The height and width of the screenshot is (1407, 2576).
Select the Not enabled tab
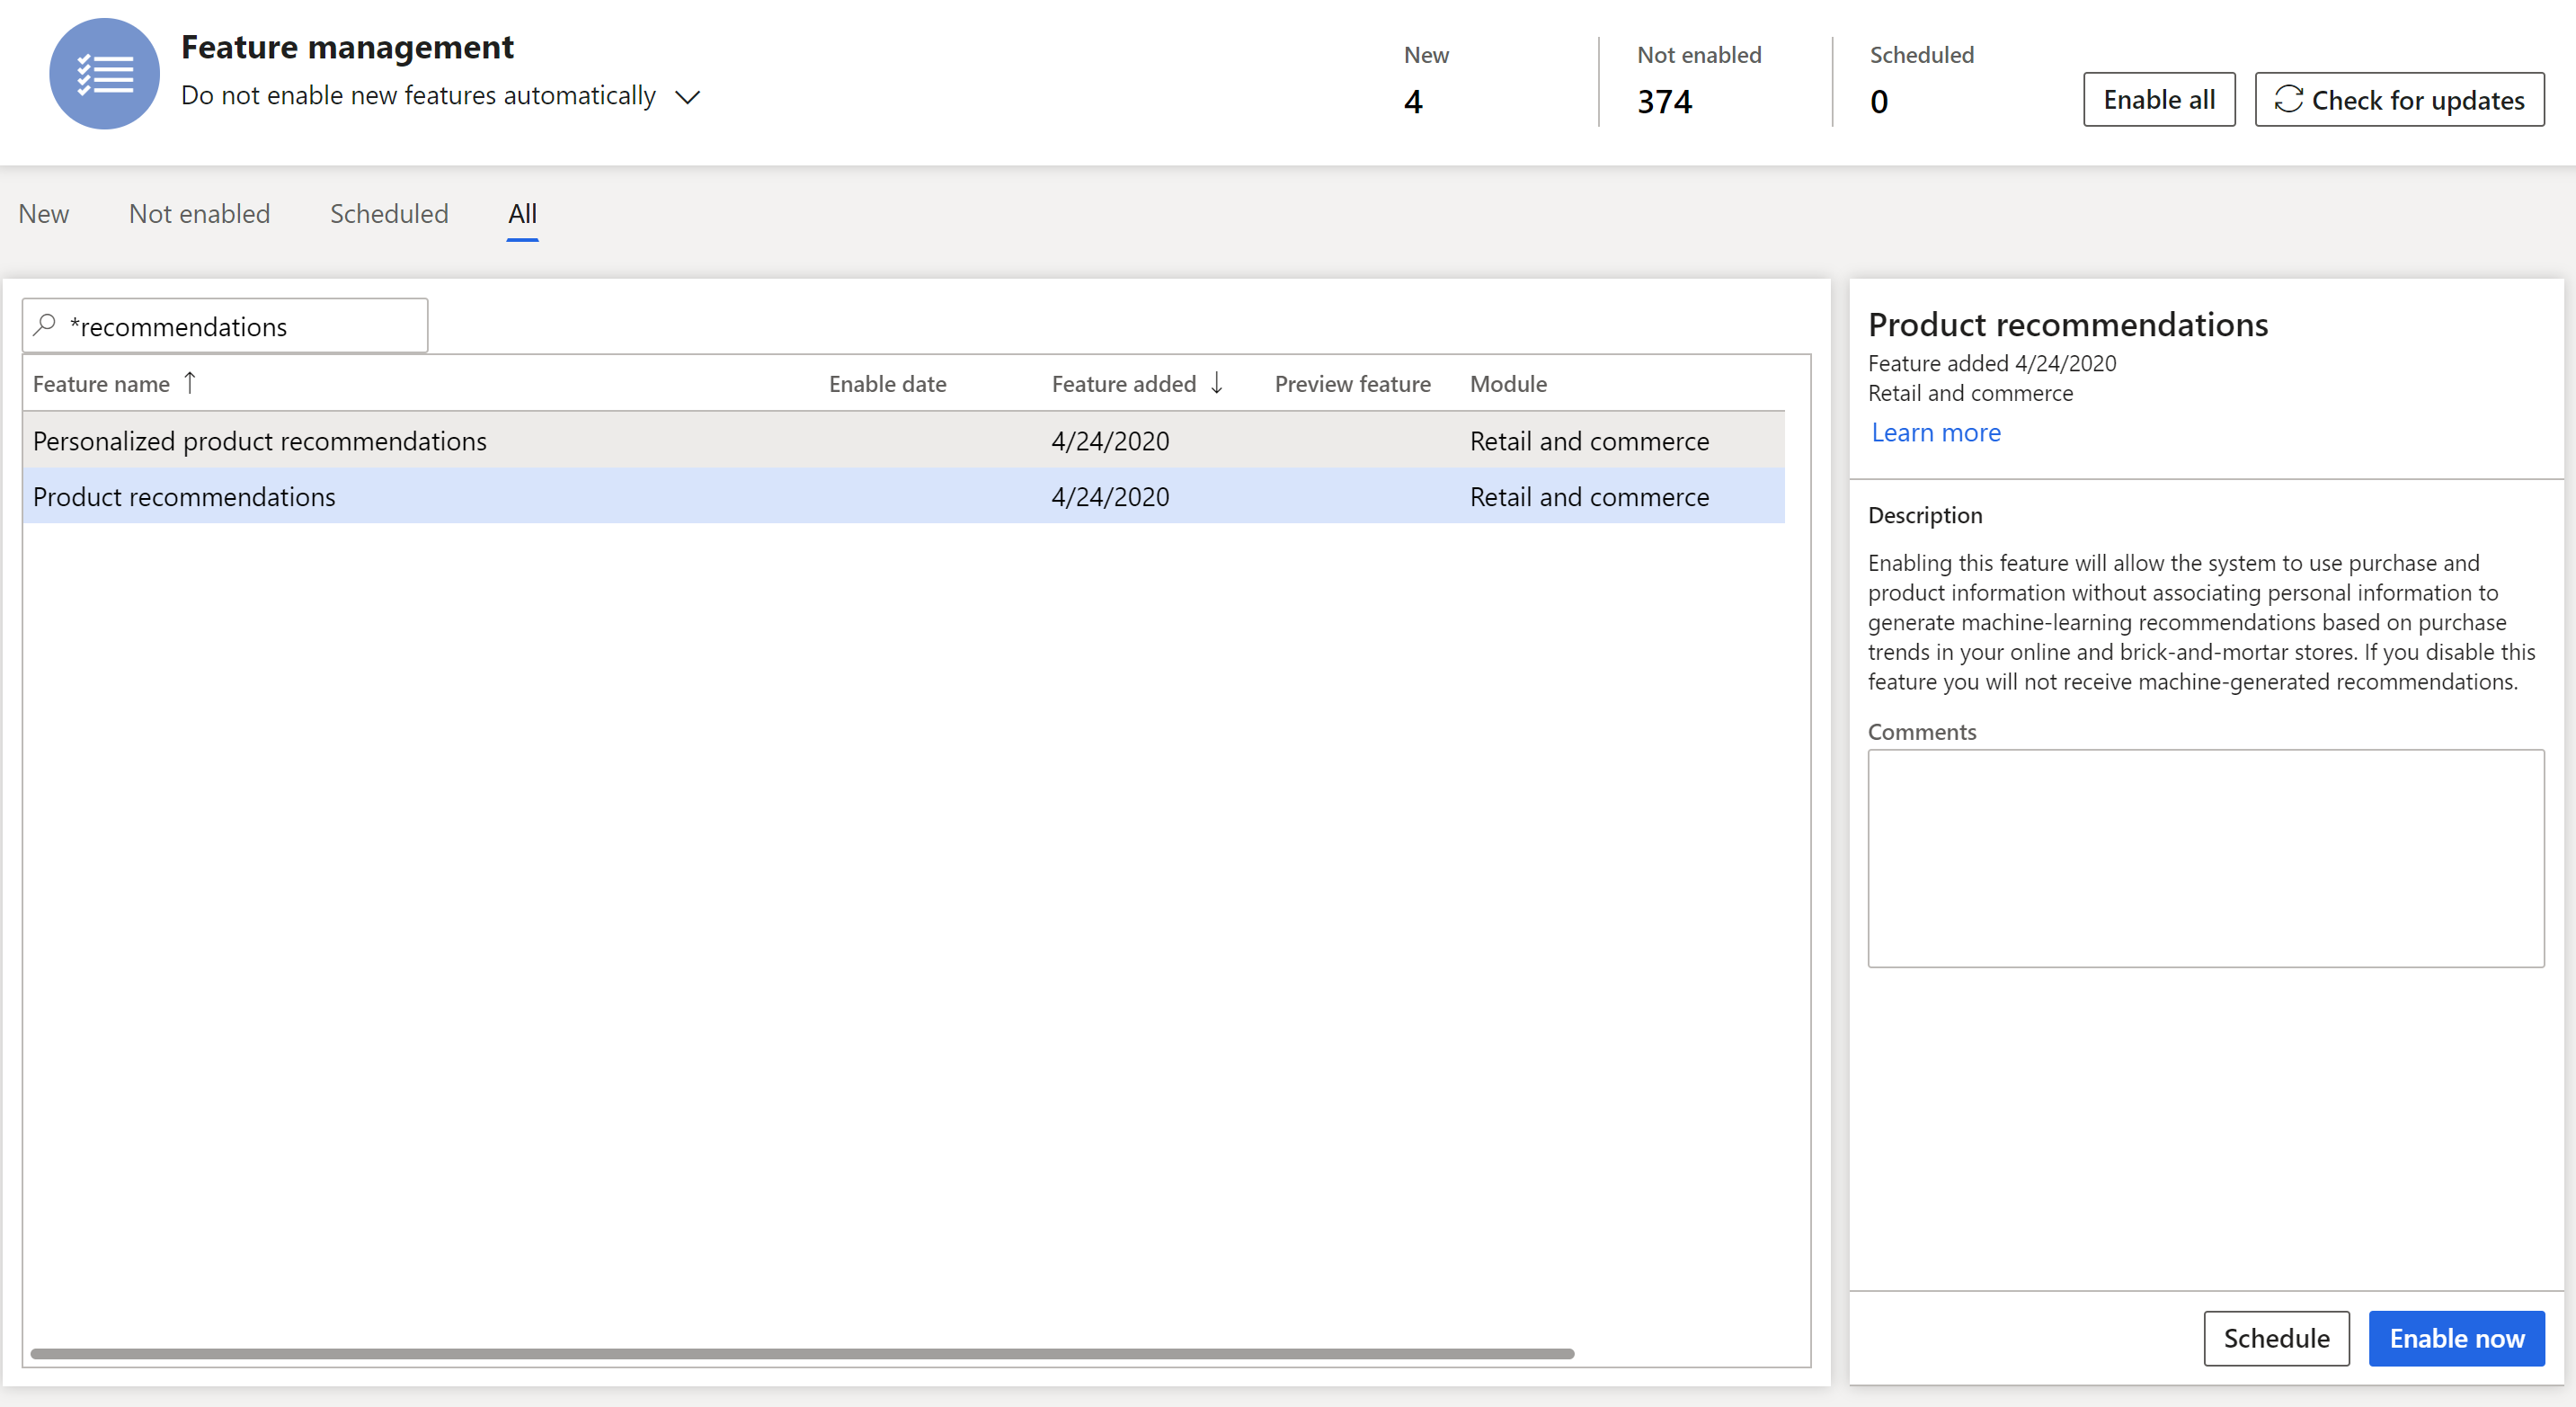pos(200,213)
